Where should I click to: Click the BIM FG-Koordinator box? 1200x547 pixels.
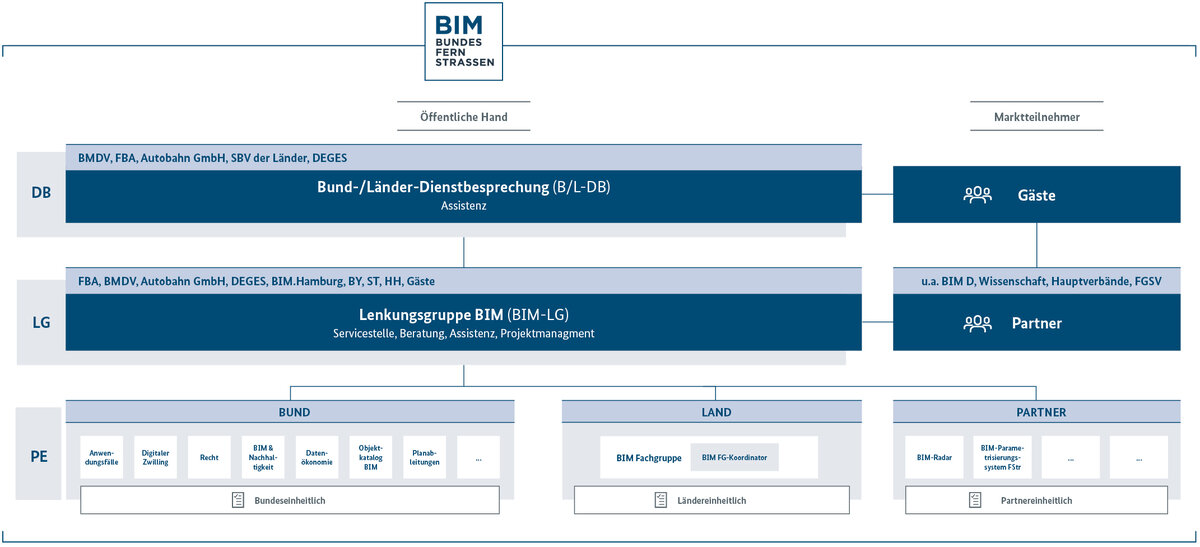[734, 458]
